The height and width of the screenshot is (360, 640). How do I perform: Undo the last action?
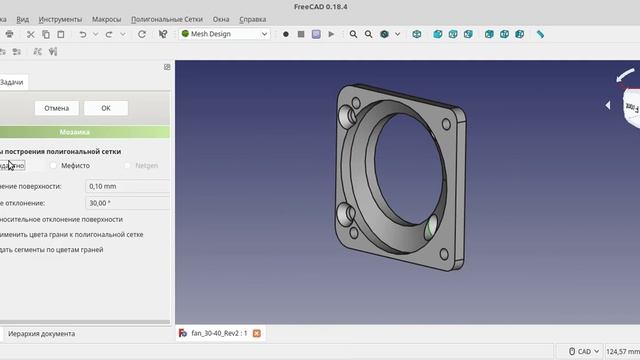[82, 34]
